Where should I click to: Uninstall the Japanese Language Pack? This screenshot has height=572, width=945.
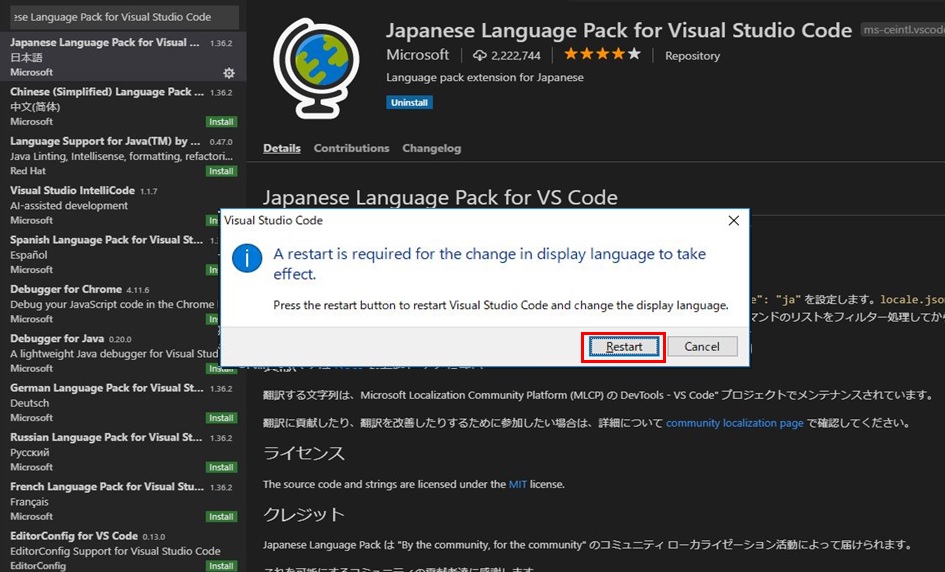409,102
